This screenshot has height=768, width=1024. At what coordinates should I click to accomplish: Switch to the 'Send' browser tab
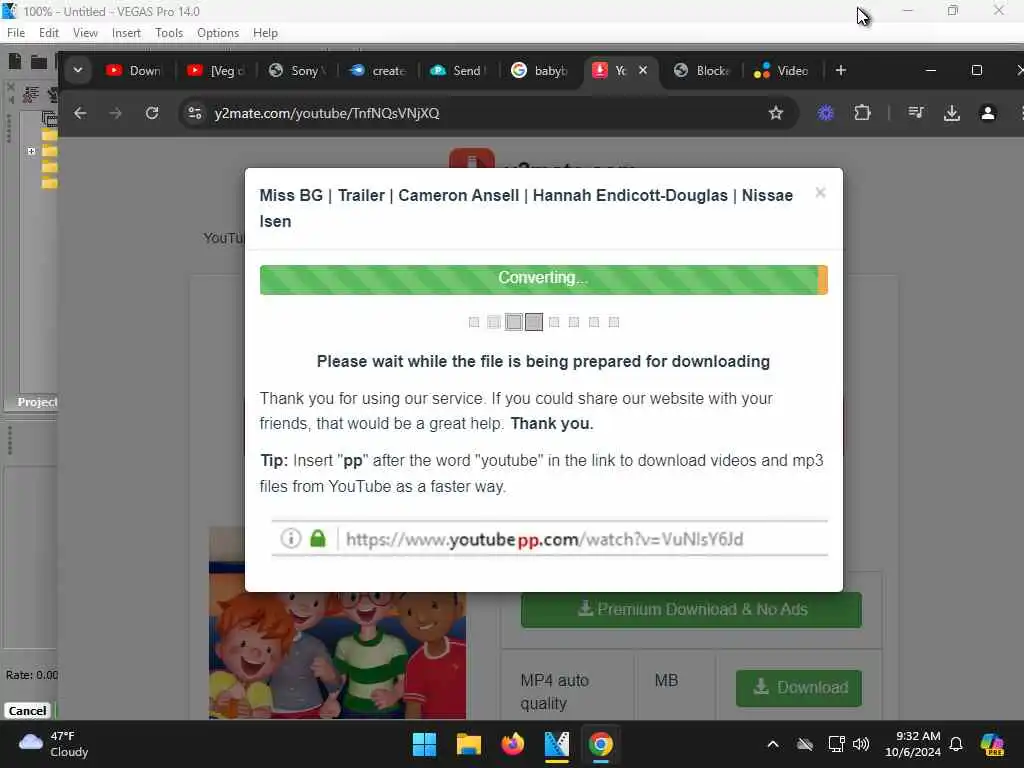[459, 70]
